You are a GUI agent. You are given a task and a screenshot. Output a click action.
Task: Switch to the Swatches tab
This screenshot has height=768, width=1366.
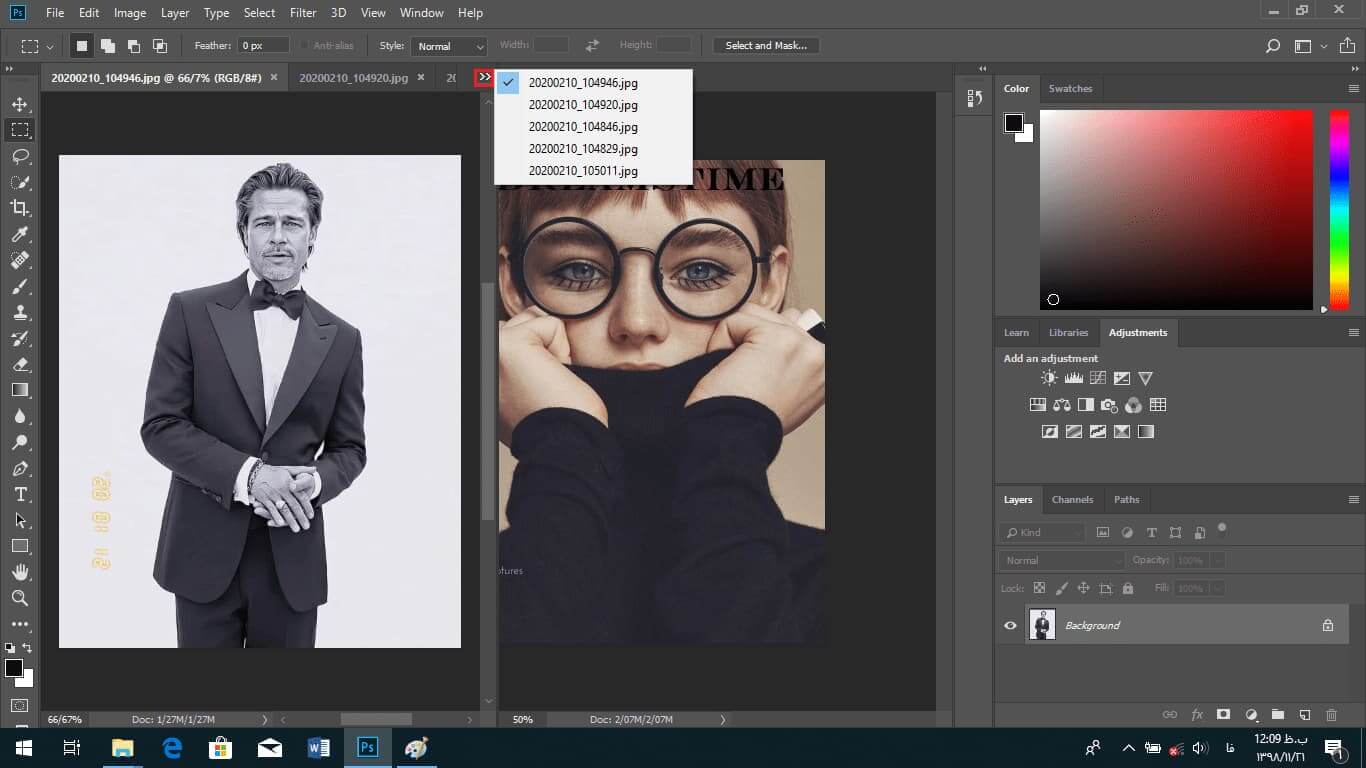[x=1070, y=88]
